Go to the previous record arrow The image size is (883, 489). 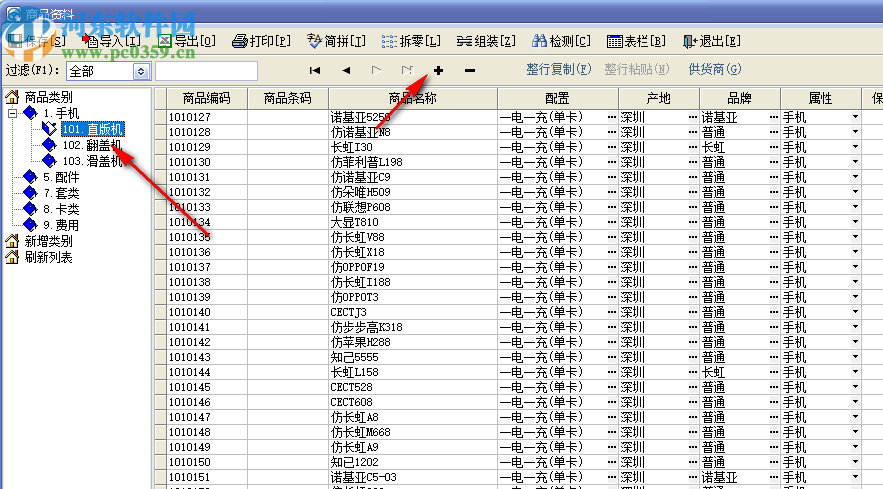tap(346, 70)
